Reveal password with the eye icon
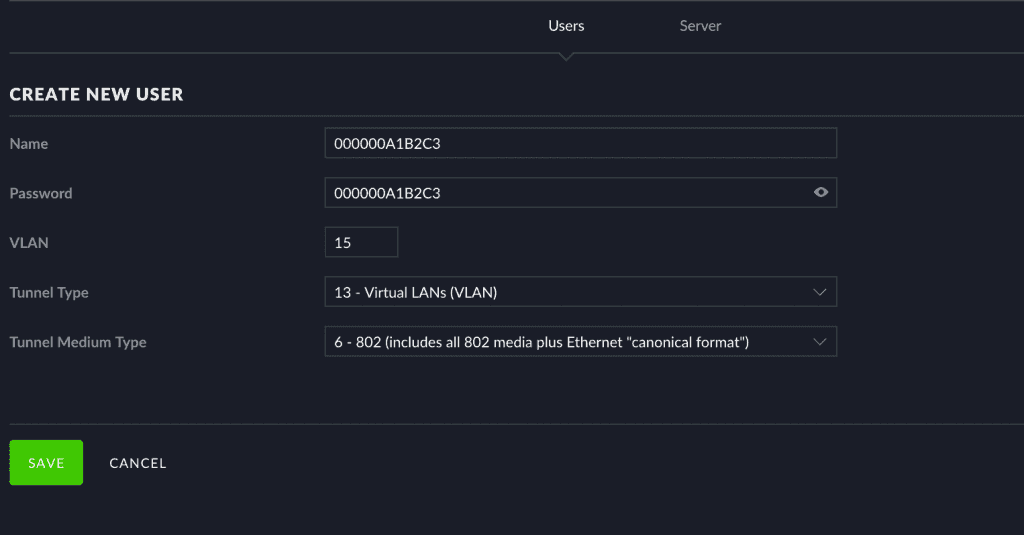Image resolution: width=1024 pixels, height=535 pixels. click(x=821, y=192)
